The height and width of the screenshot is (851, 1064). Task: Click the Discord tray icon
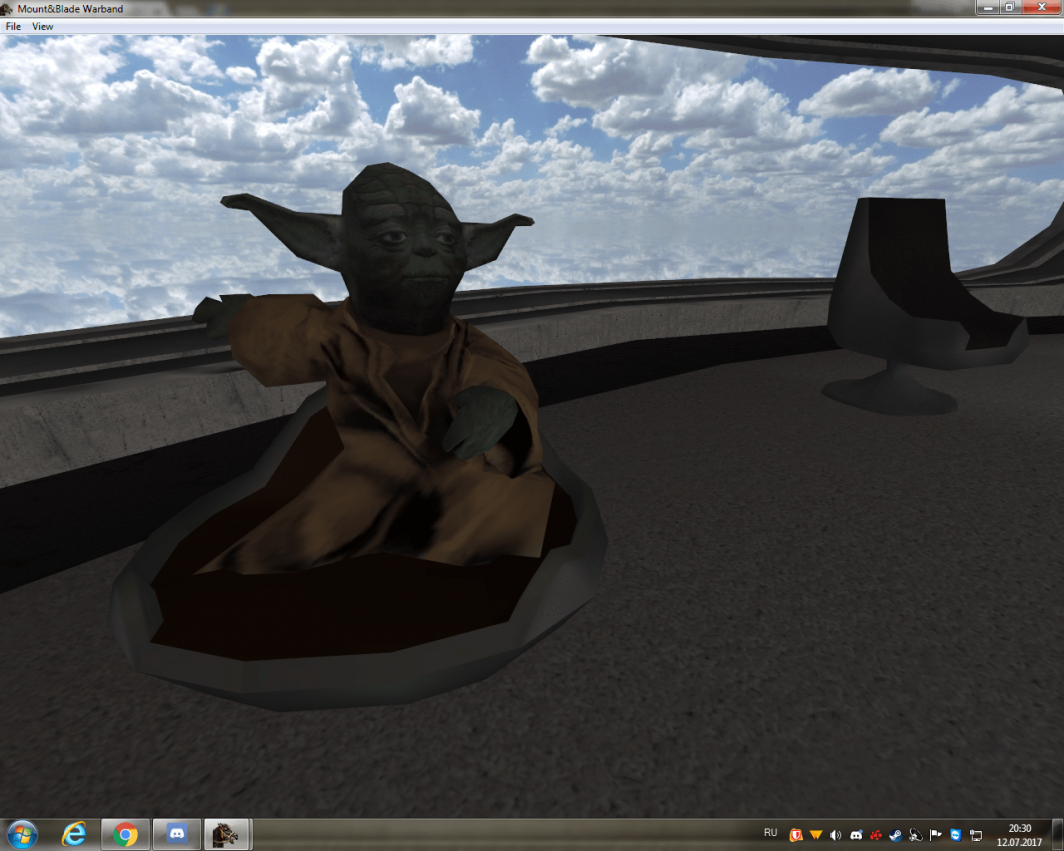tap(856, 835)
